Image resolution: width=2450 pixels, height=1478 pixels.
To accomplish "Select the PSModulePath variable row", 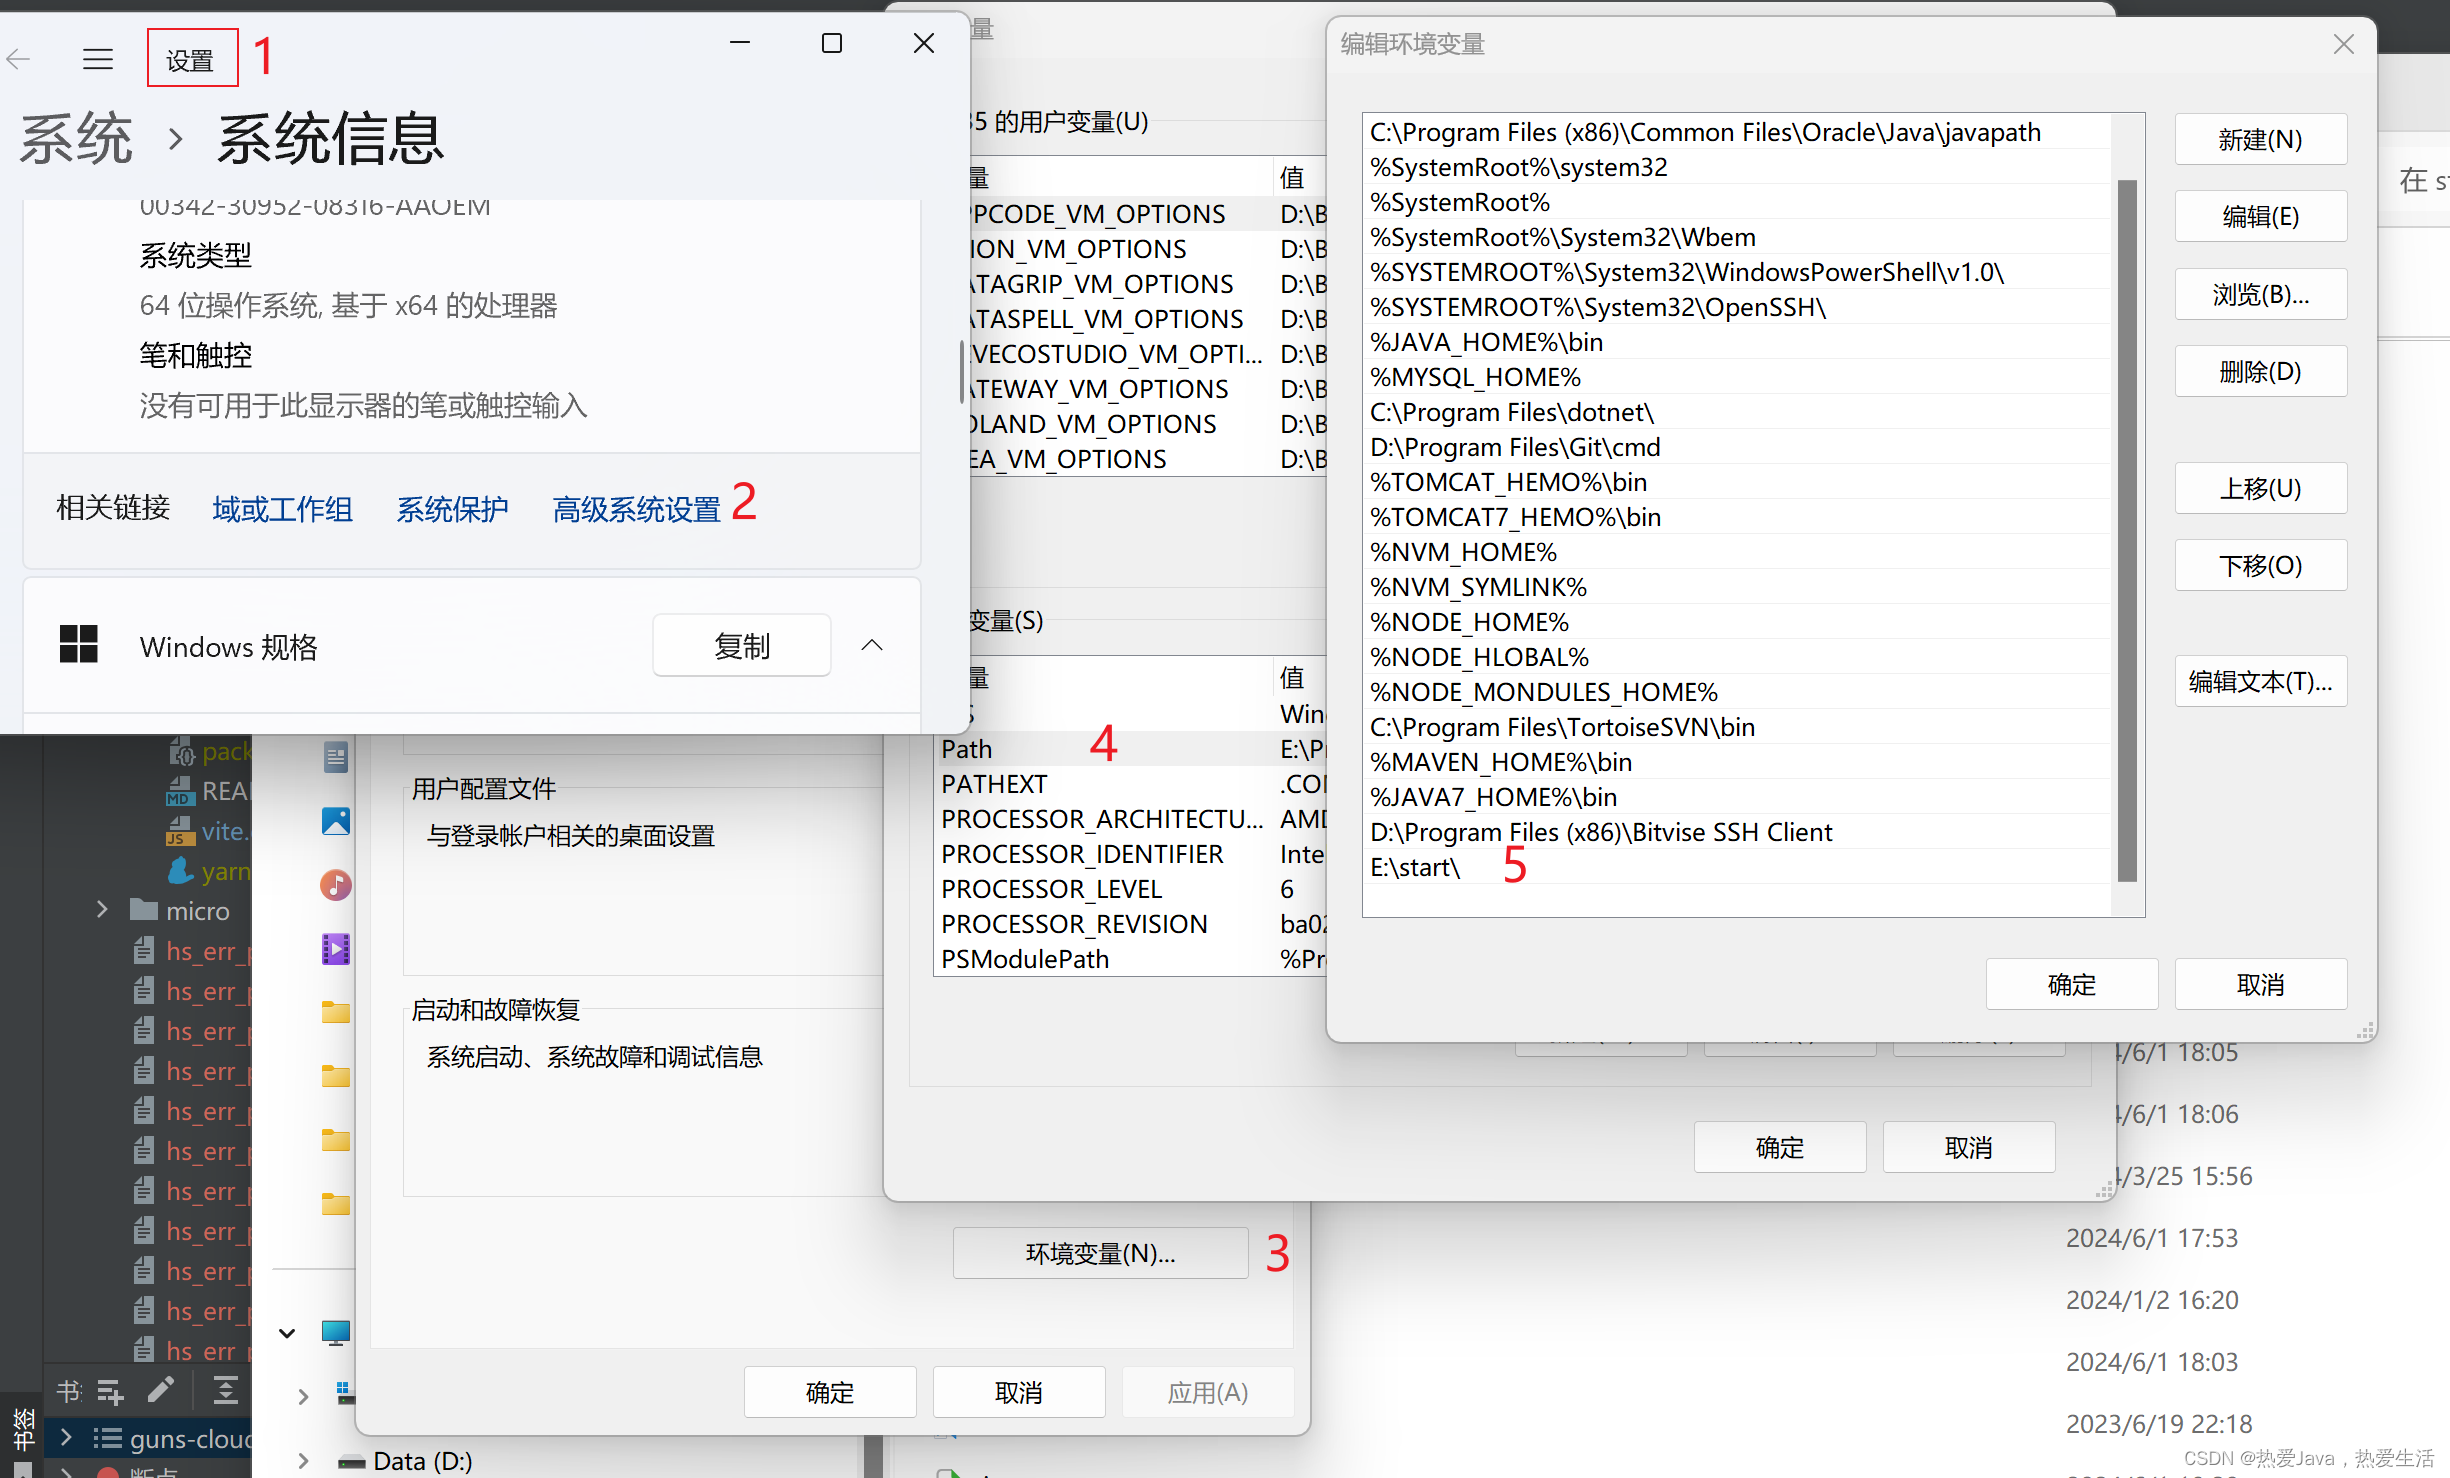I will [x=1130, y=959].
